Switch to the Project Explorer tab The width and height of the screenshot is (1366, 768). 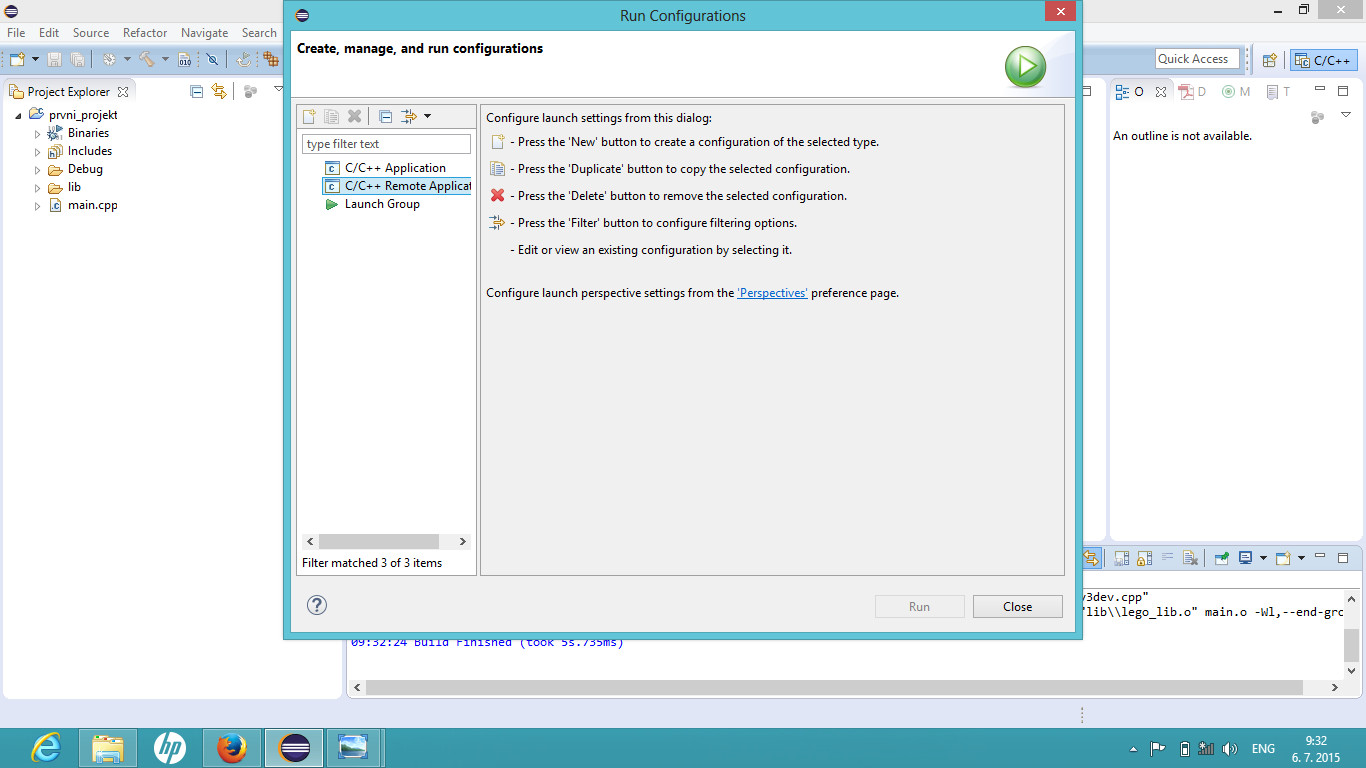67,91
